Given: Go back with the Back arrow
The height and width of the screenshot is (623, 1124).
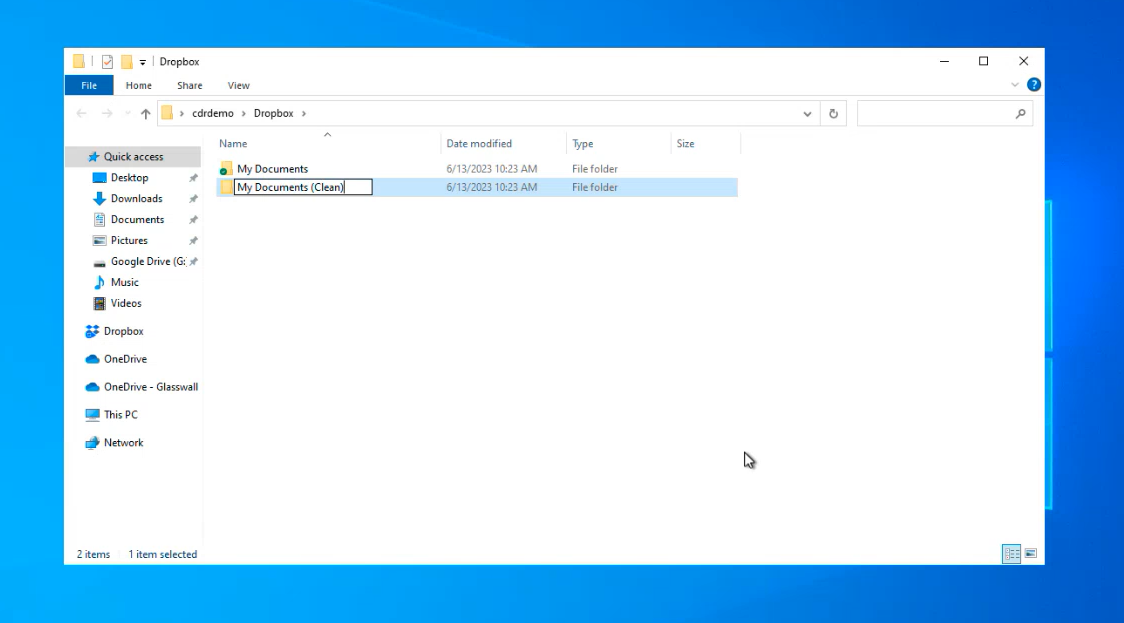Looking at the screenshot, I should (82, 113).
